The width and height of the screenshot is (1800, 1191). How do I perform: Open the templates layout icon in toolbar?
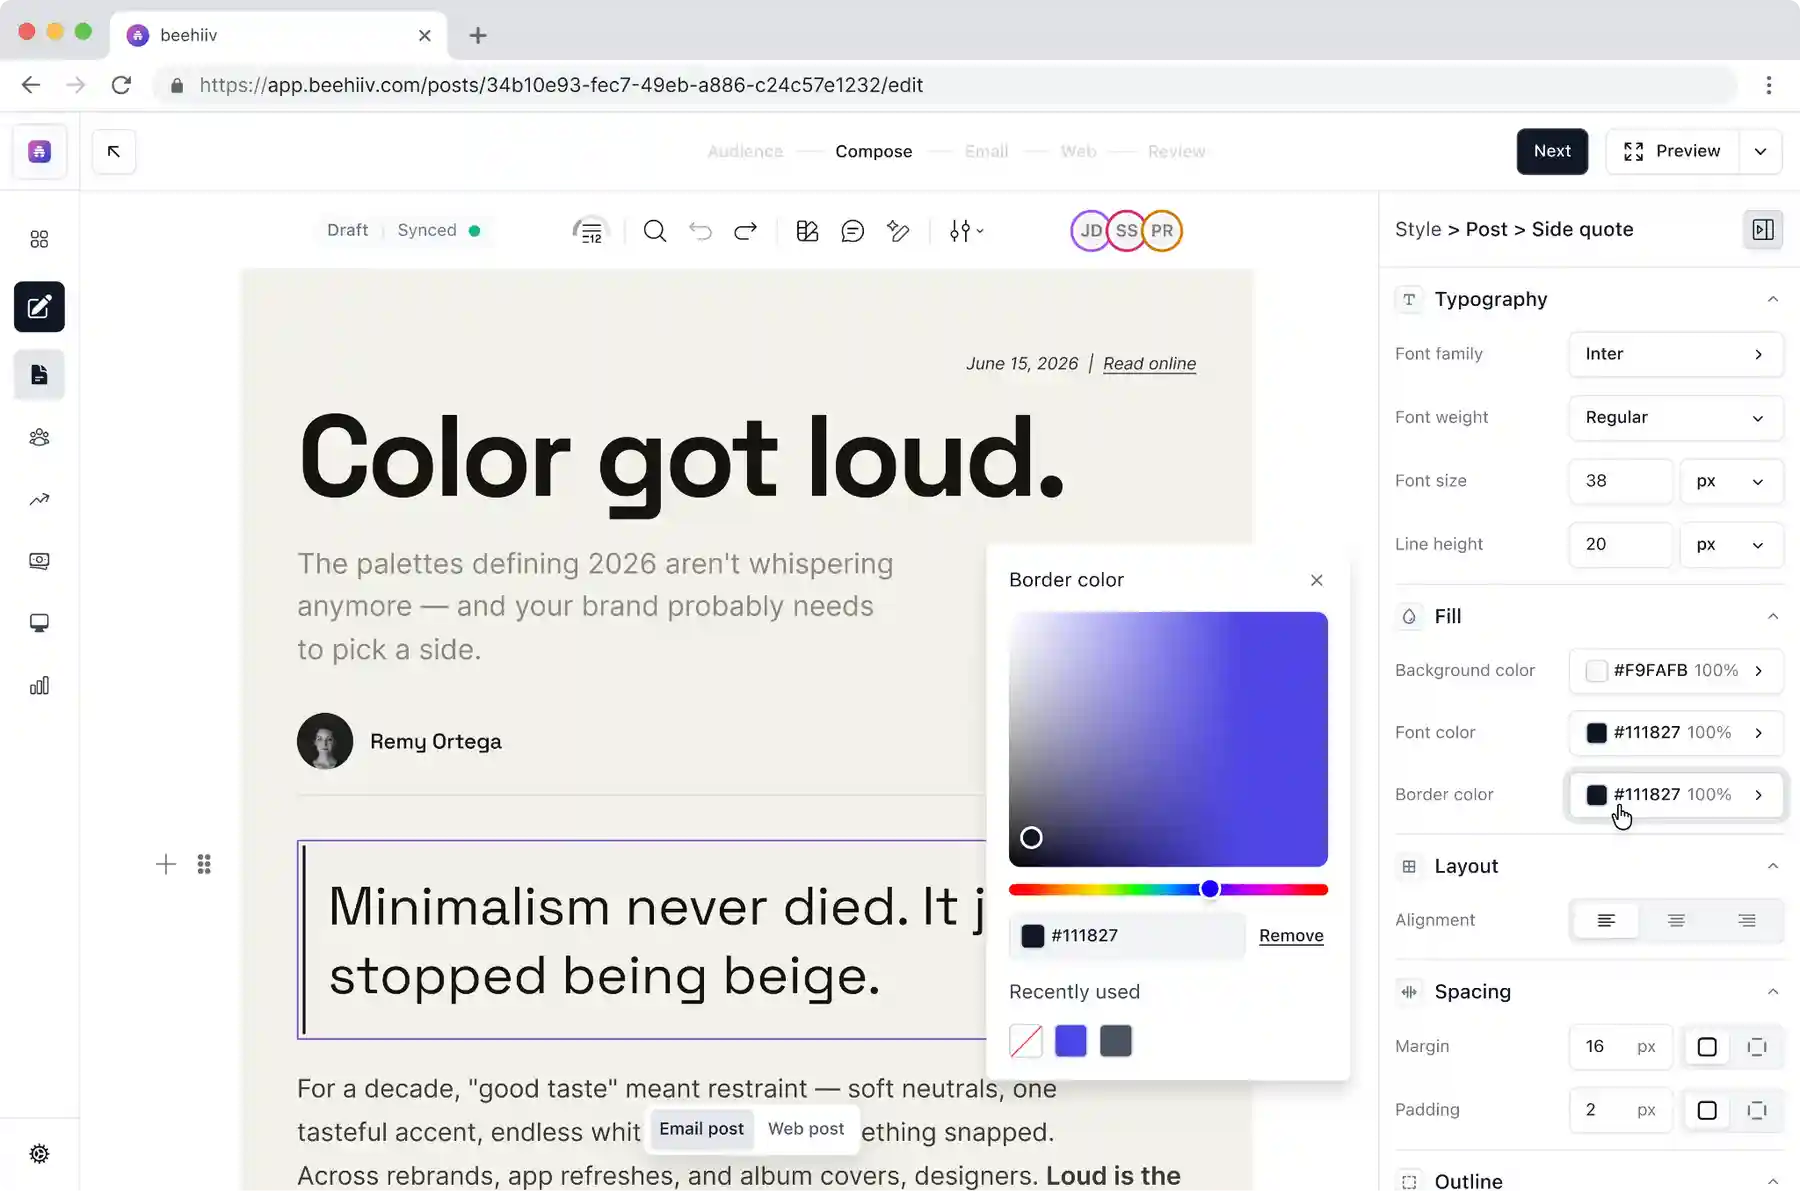[807, 231]
